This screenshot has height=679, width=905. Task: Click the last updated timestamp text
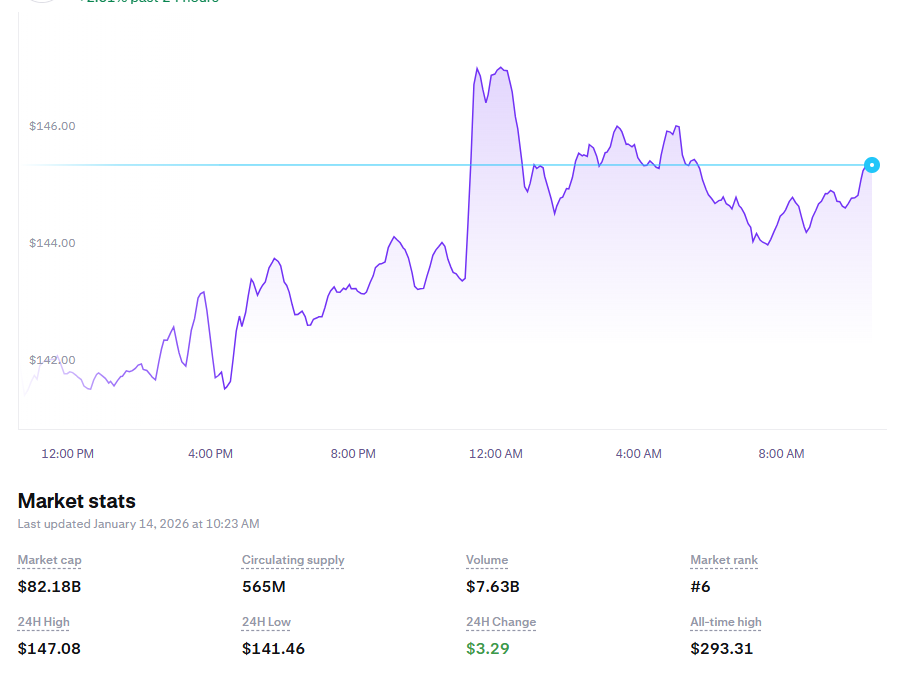tap(138, 523)
